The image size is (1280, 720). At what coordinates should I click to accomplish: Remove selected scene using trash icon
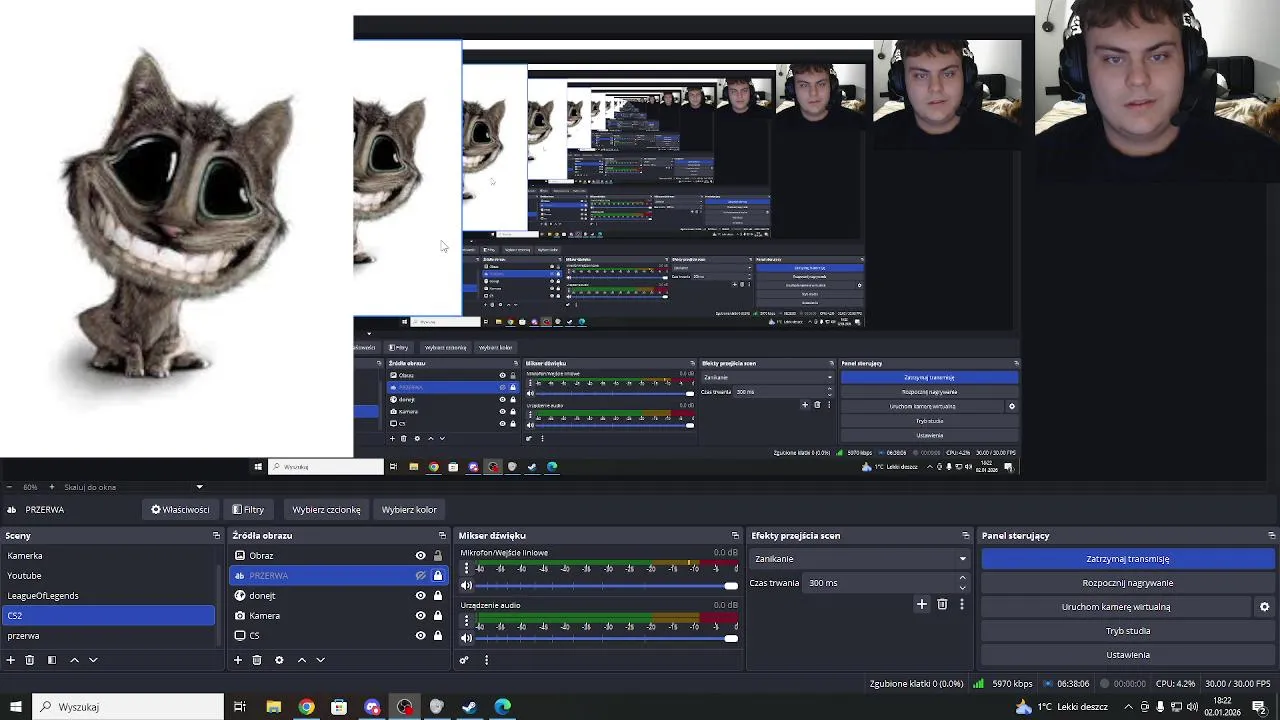(x=30, y=660)
